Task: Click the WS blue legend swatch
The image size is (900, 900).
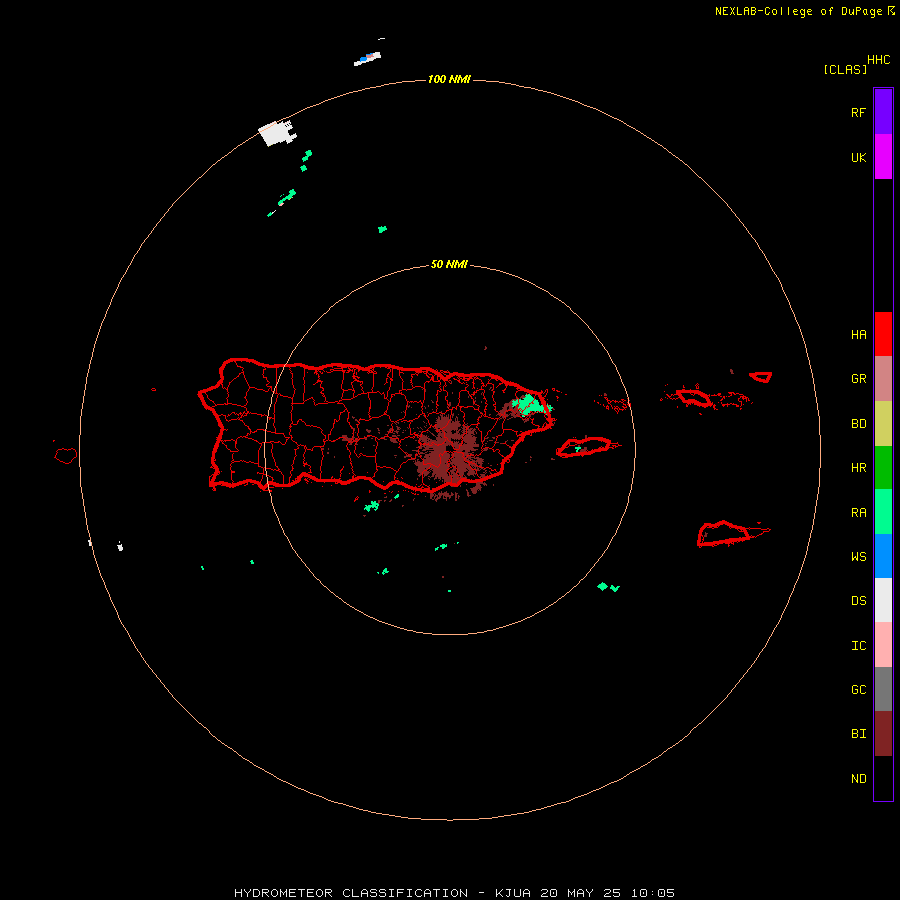Action: tap(883, 556)
